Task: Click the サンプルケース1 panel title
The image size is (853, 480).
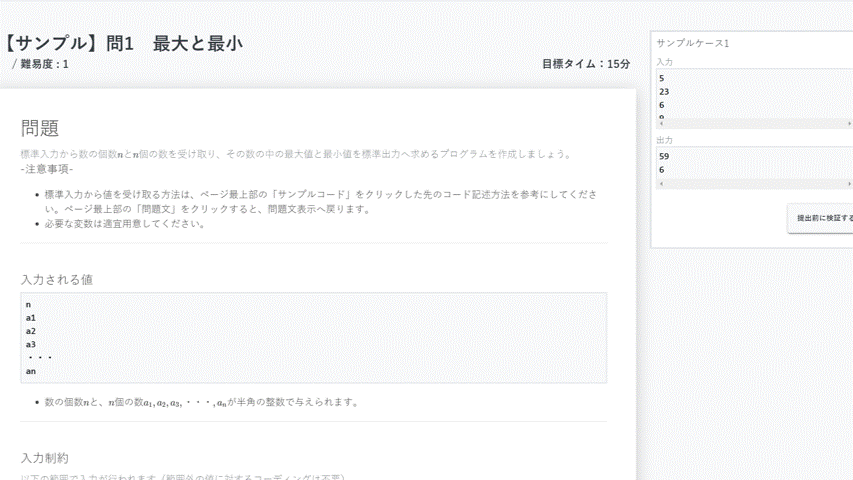Action: coord(692,43)
